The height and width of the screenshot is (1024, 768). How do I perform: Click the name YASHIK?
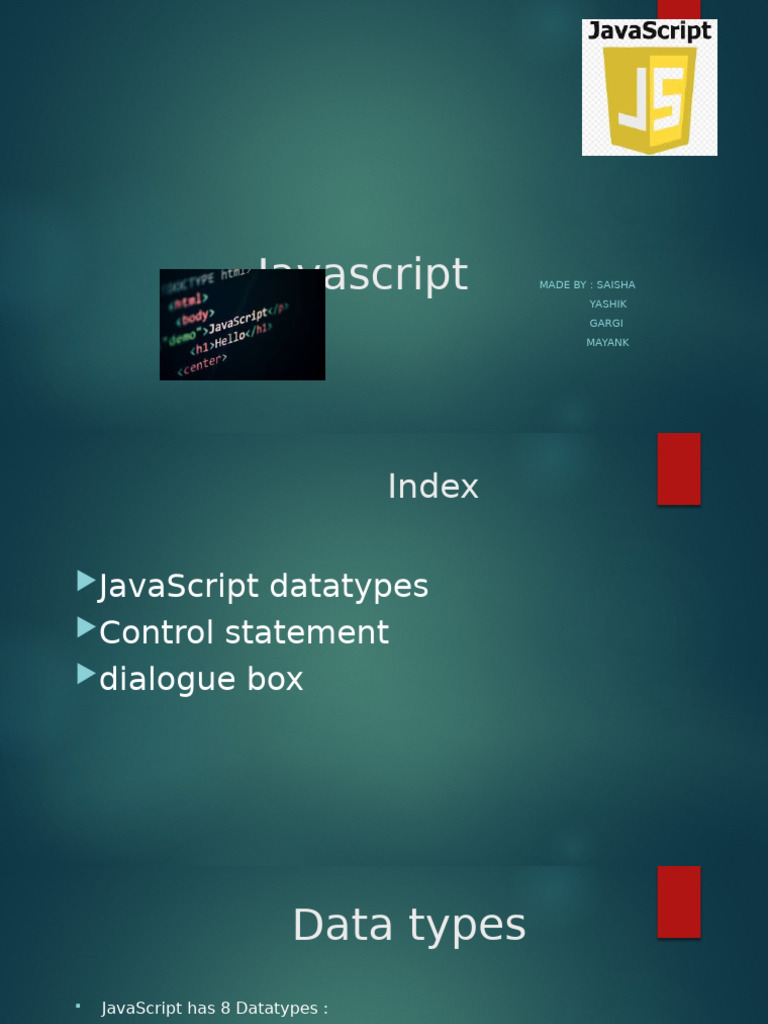608,304
